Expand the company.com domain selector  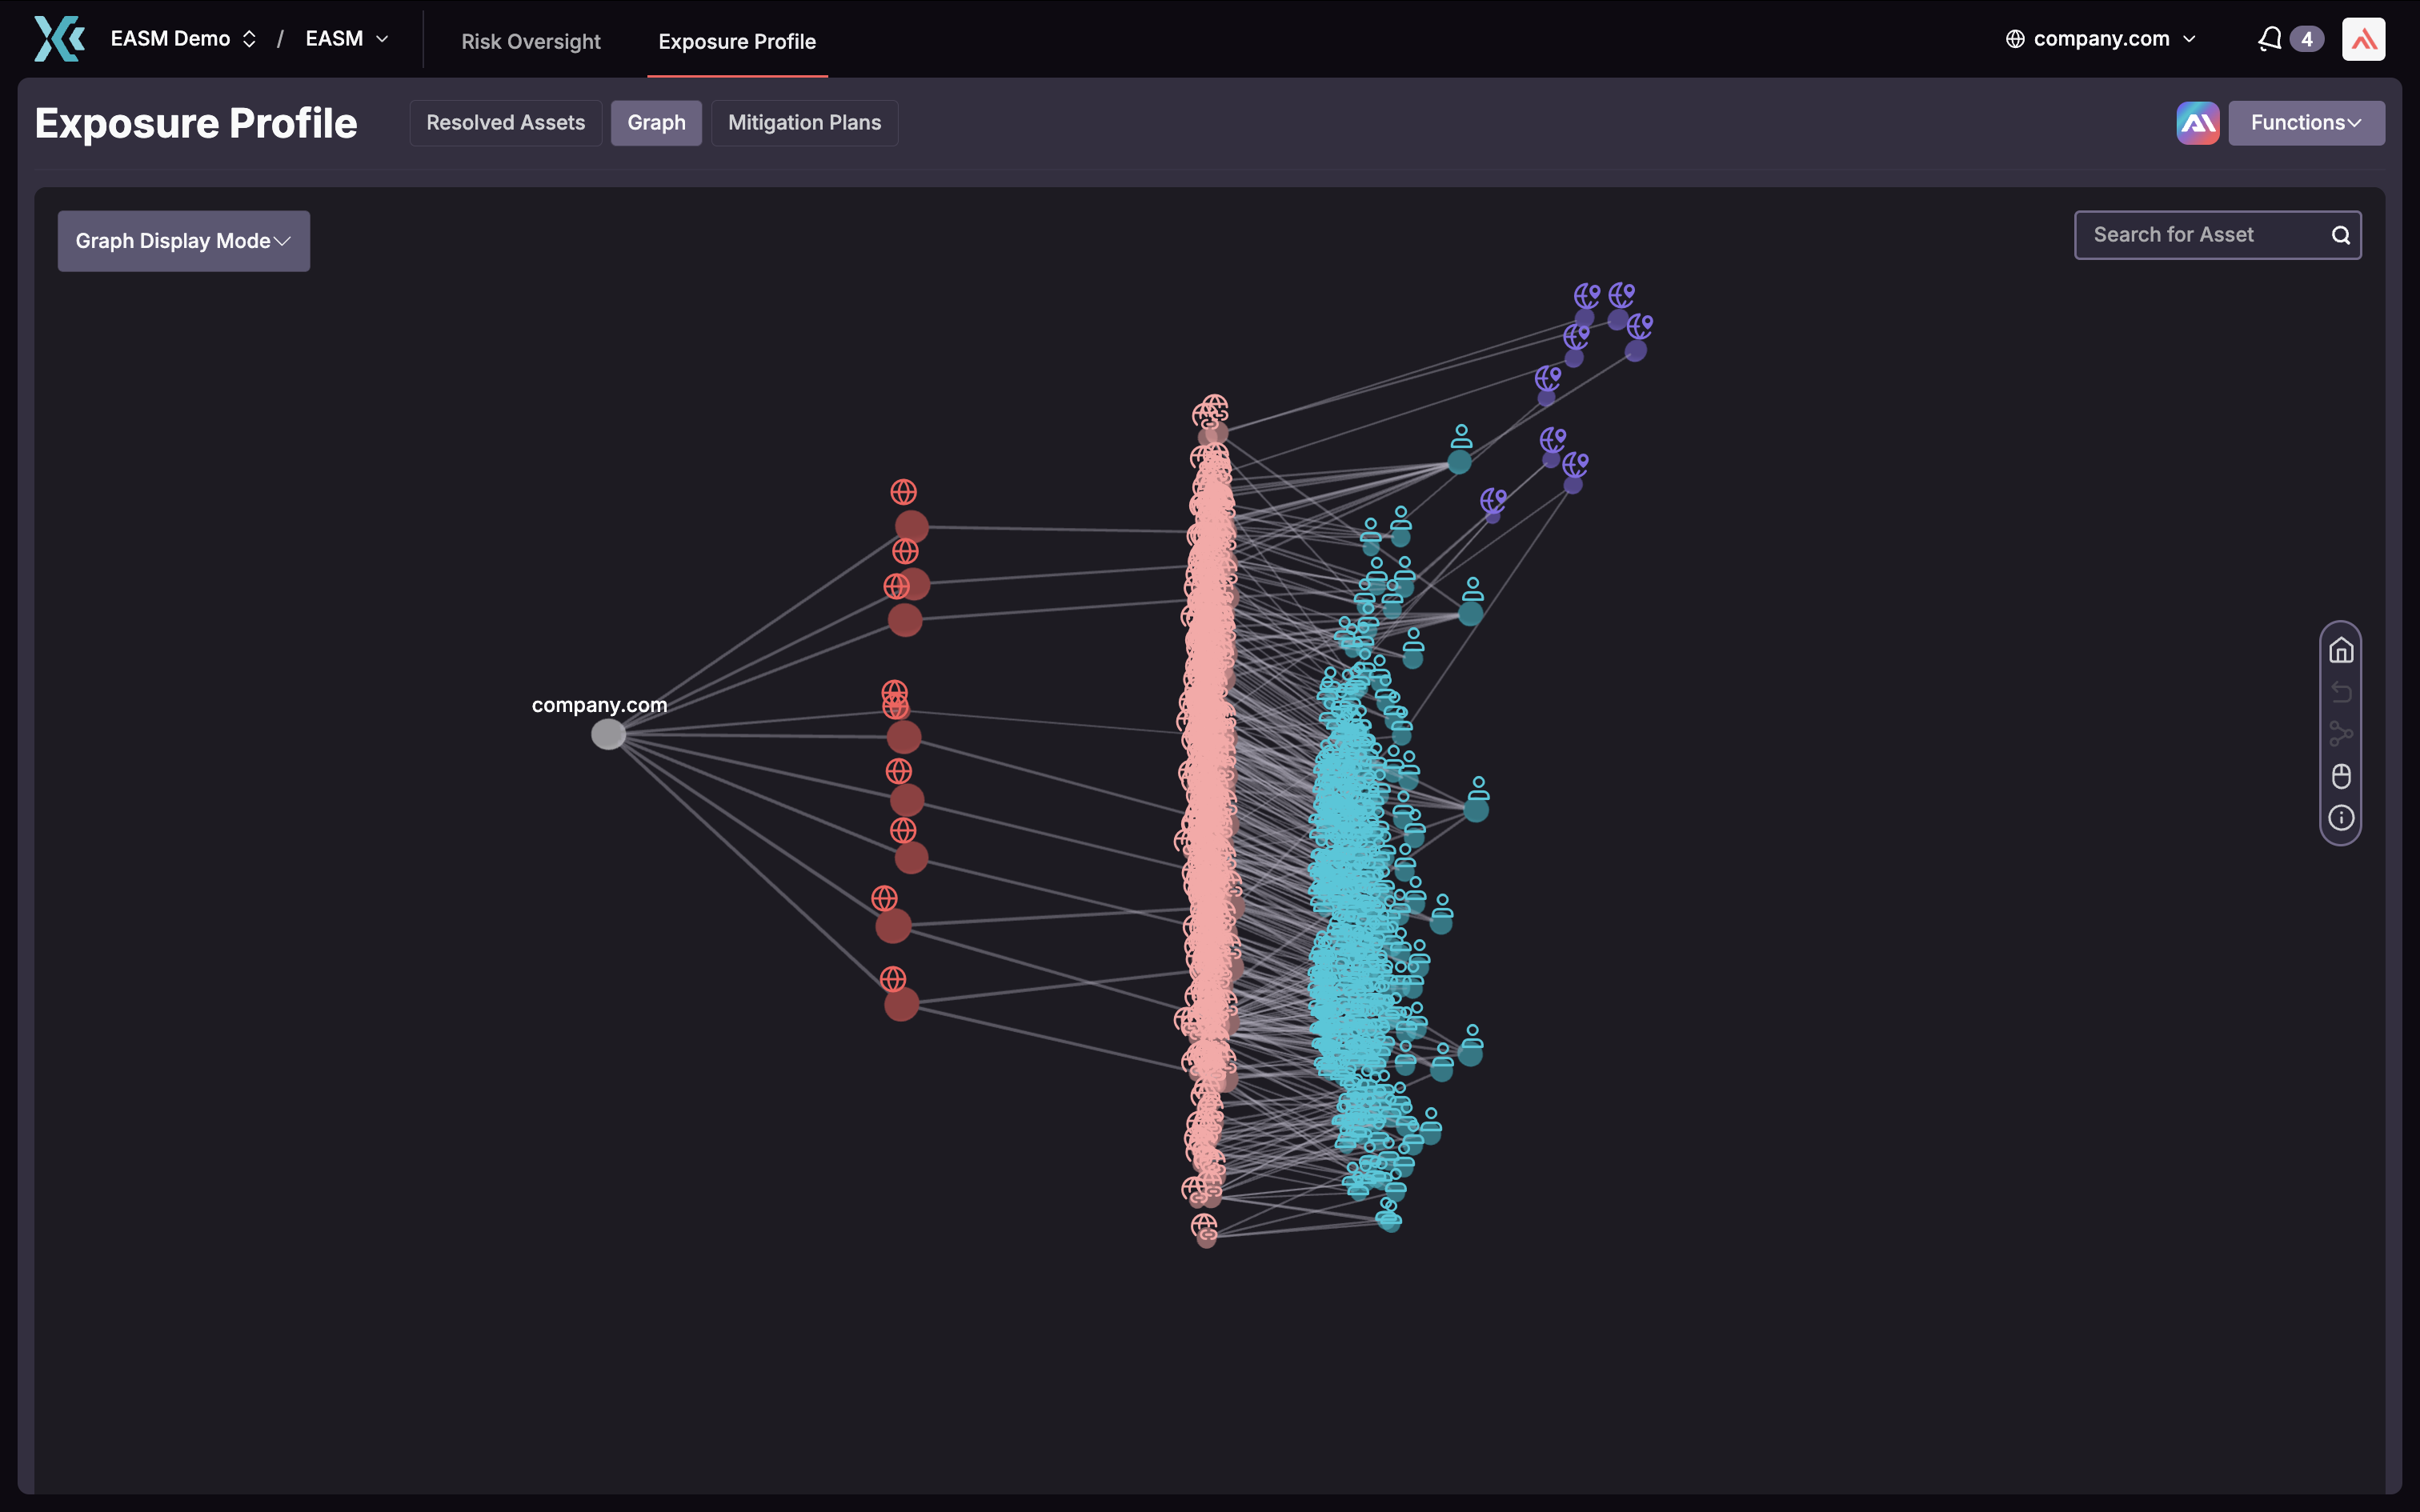[x=2189, y=38]
